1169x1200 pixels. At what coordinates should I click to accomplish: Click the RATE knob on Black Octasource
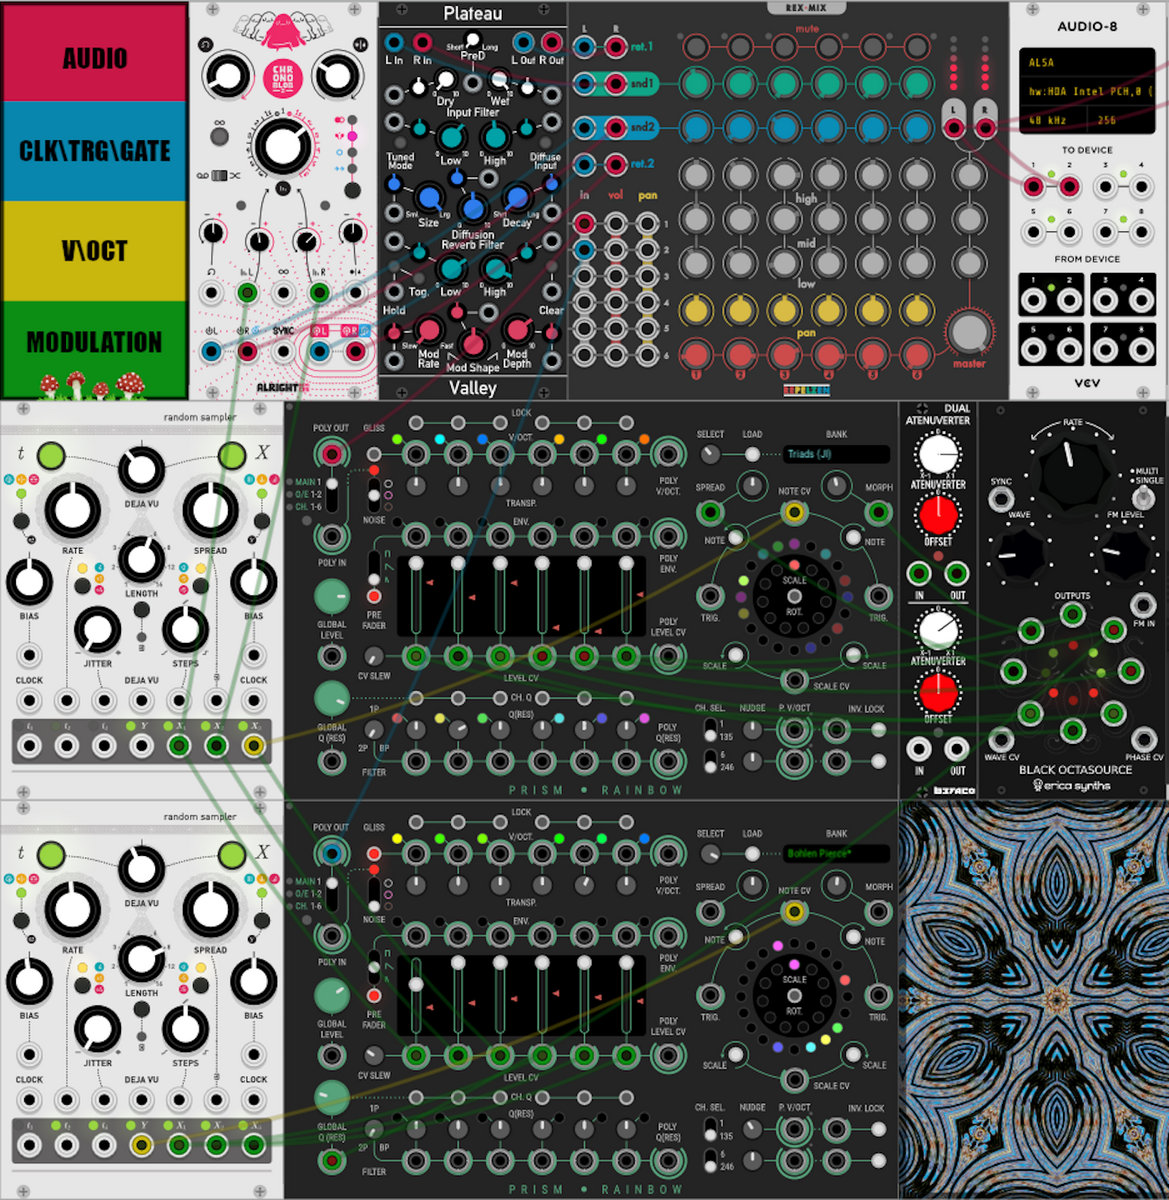[x=1072, y=473]
